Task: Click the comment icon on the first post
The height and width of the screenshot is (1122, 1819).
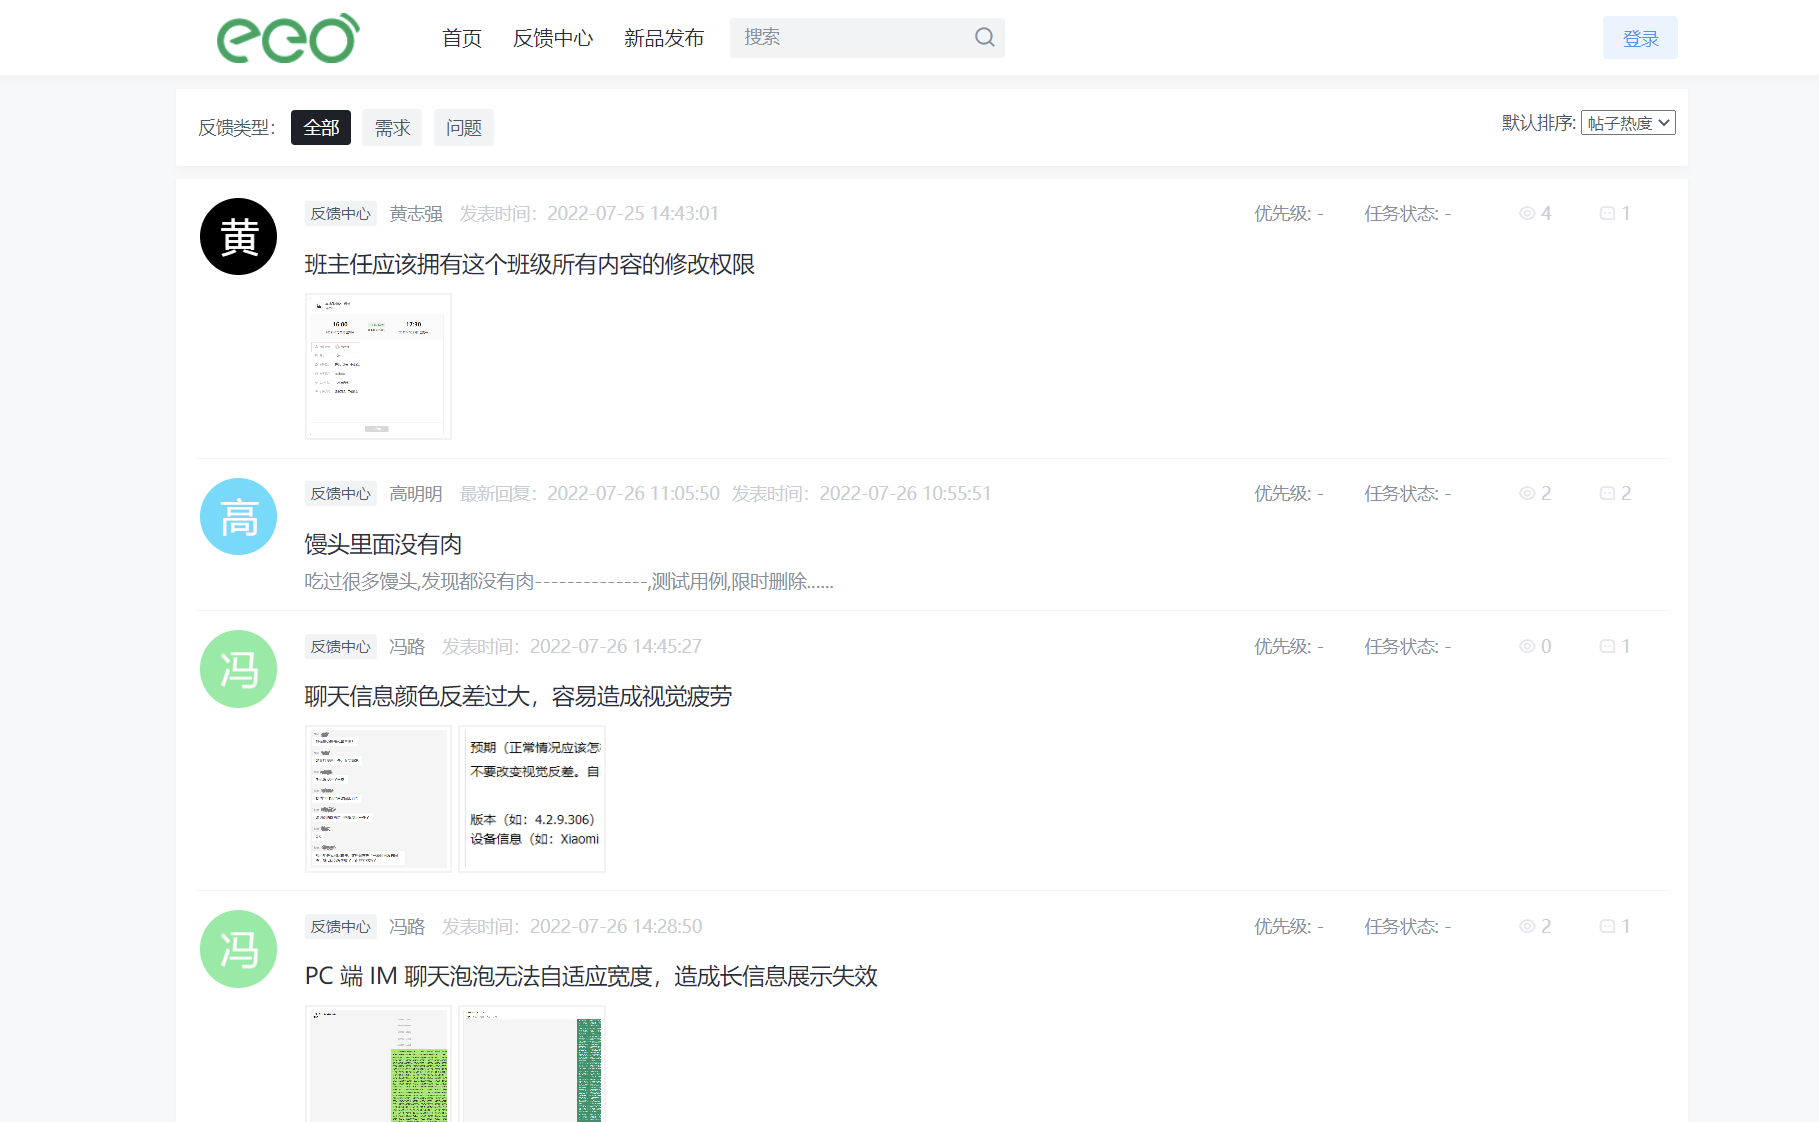Action: [x=1607, y=214]
